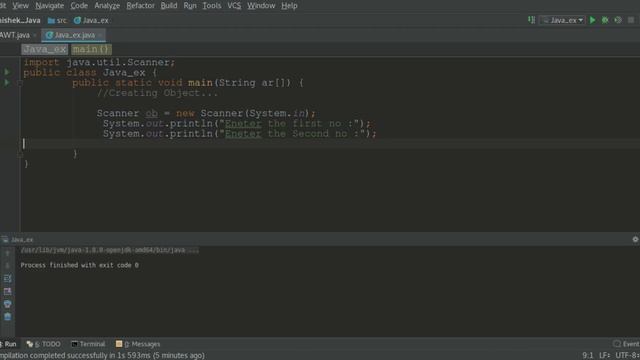Open the Help menu

pos(289,6)
